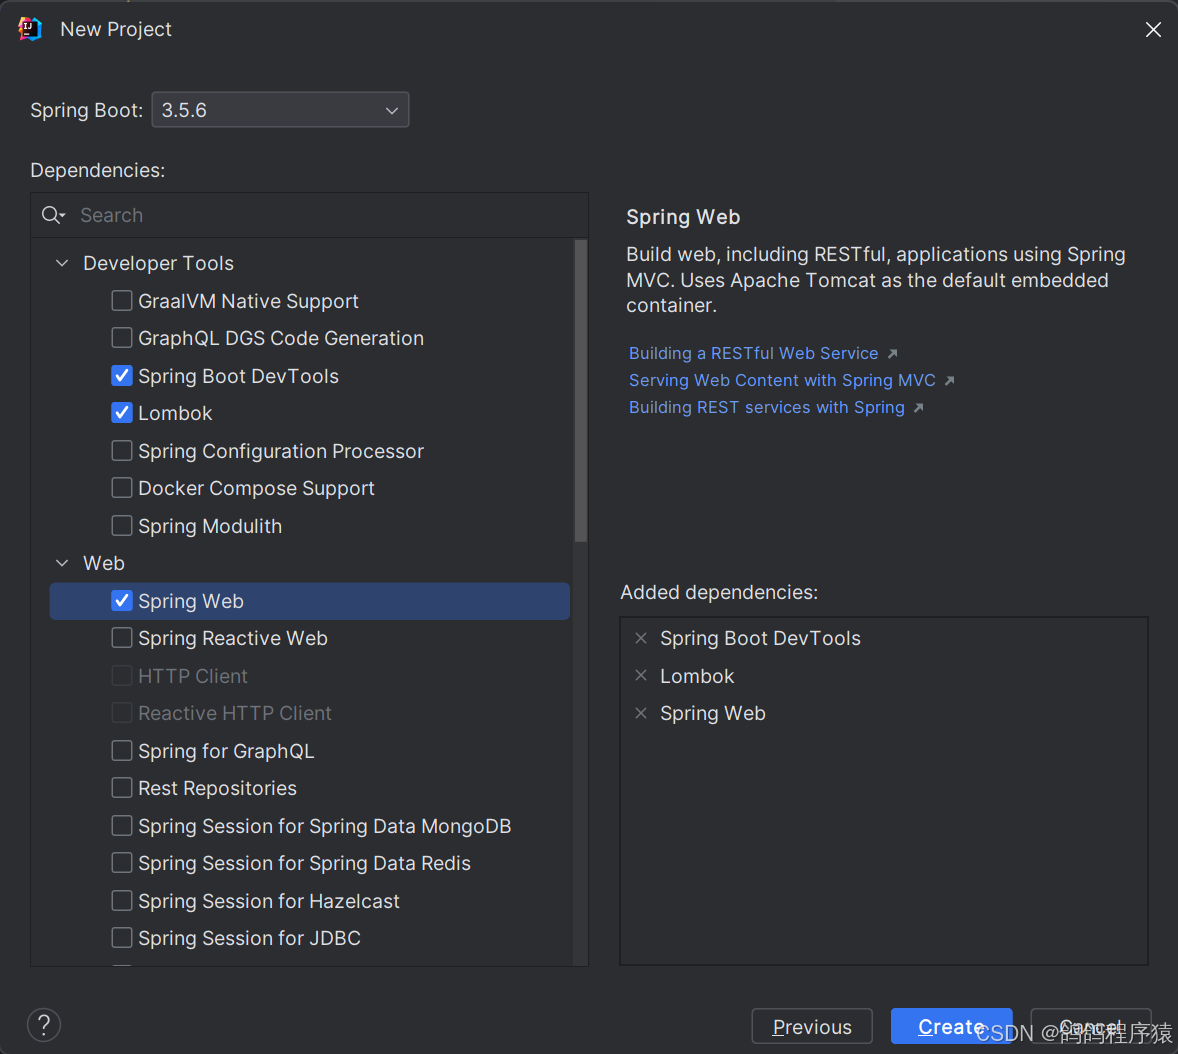Enable GraalVM Native Support checkbox
The image size is (1178, 1054).
point(122,300)
